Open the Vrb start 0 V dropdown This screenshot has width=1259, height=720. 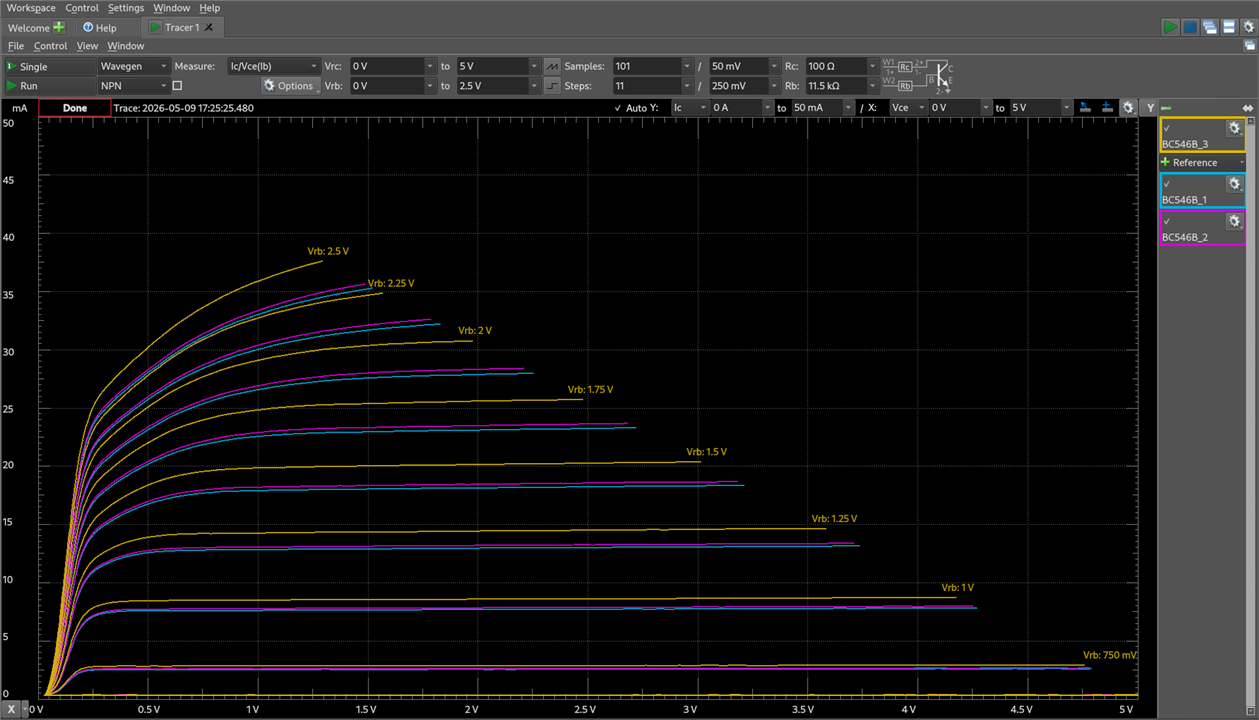[394, 86]
